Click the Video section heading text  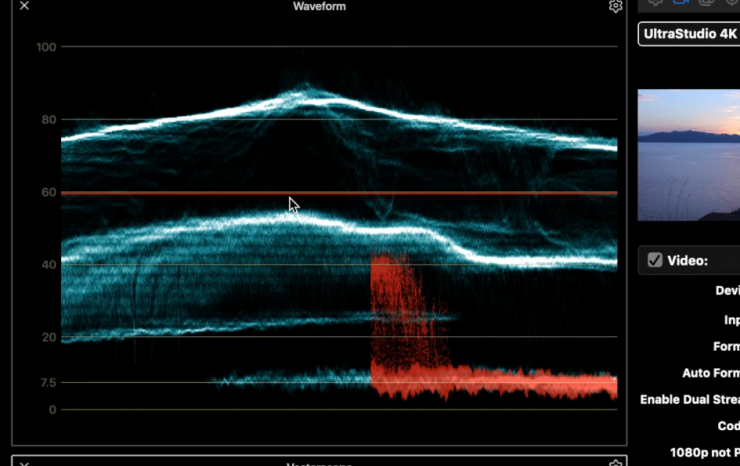(x=688, y=260)
